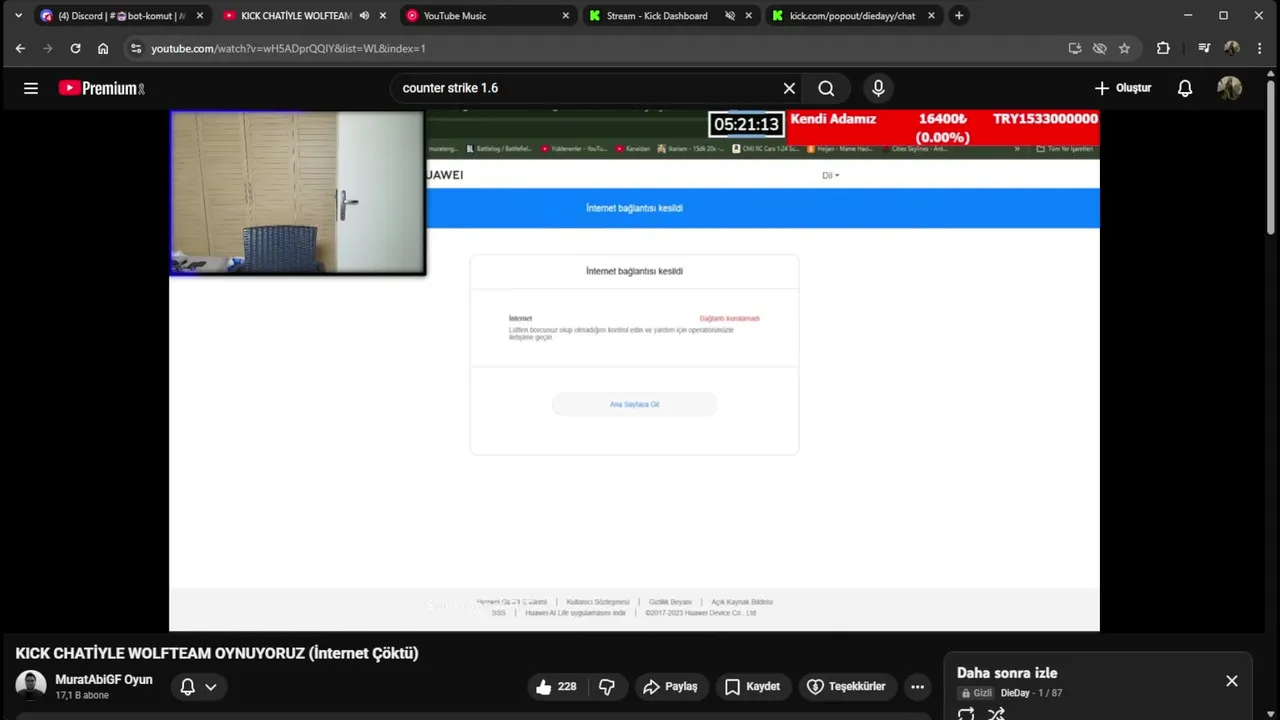The height and width of the screenshot is (720, 1280).
Task: Install or cast icon in address bar
Action: (x=1075, y=48)
